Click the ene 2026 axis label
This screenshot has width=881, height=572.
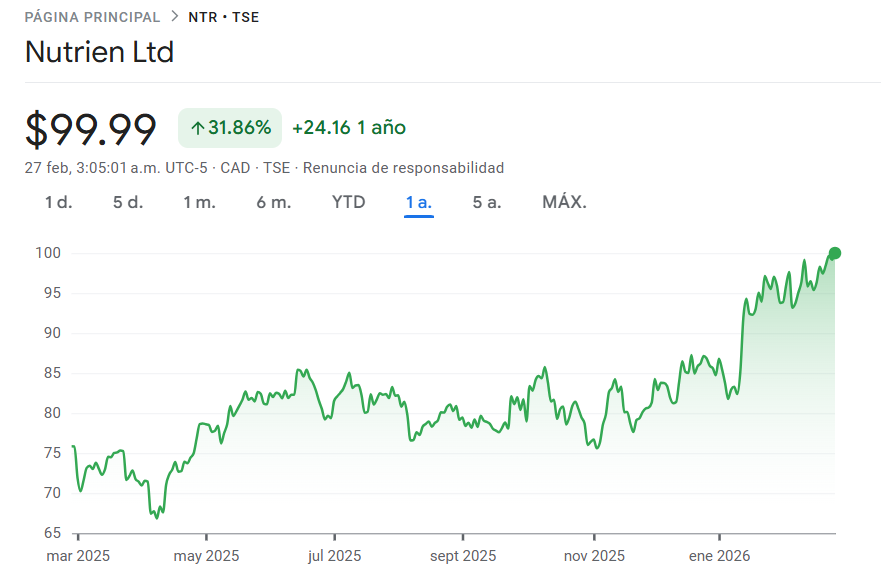point(720,556)
